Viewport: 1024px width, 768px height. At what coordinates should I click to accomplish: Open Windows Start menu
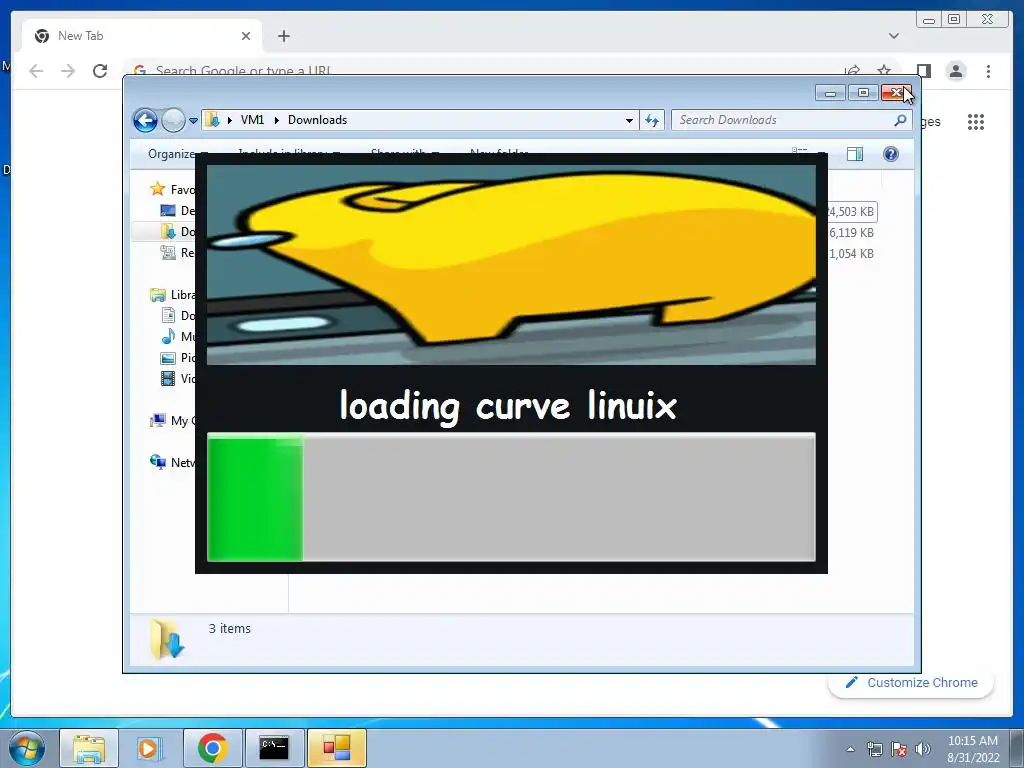[x=26, y=748]
